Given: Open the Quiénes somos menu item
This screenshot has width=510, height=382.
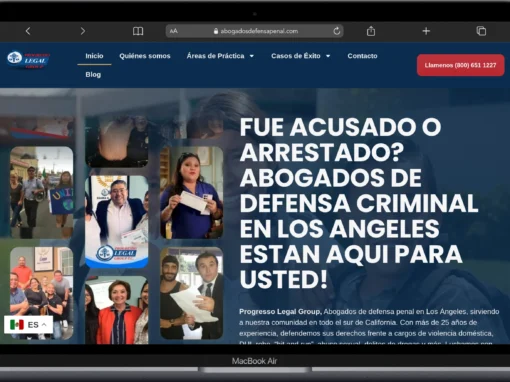Looking at the screenshot, I should click(145, 56).
